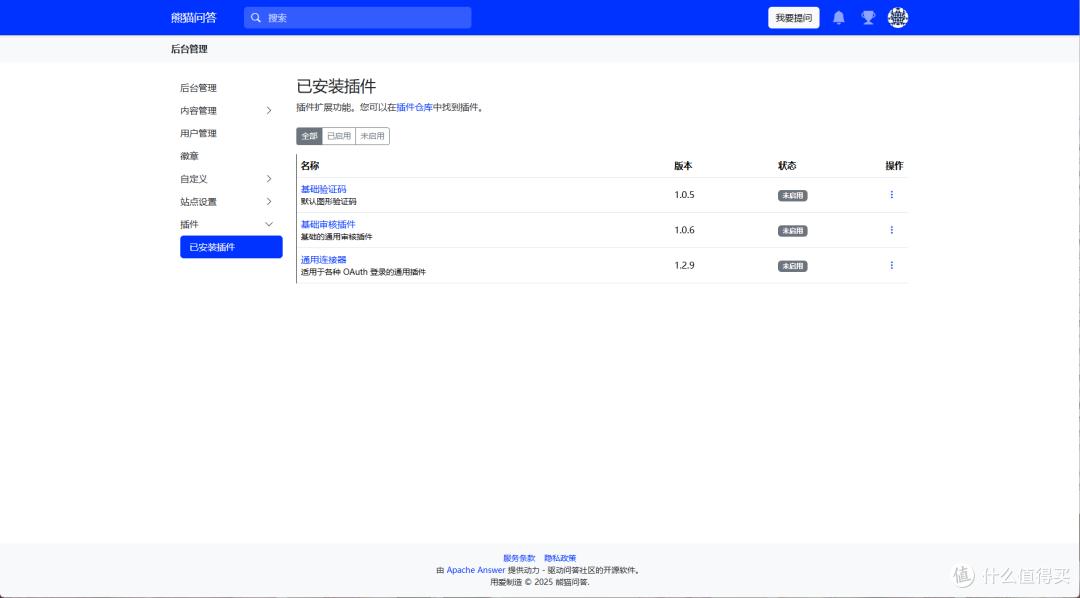The height and width of the screenshot is (598, 1080).
Task: Select the 全部 filter tab
Action: (309, 136)
